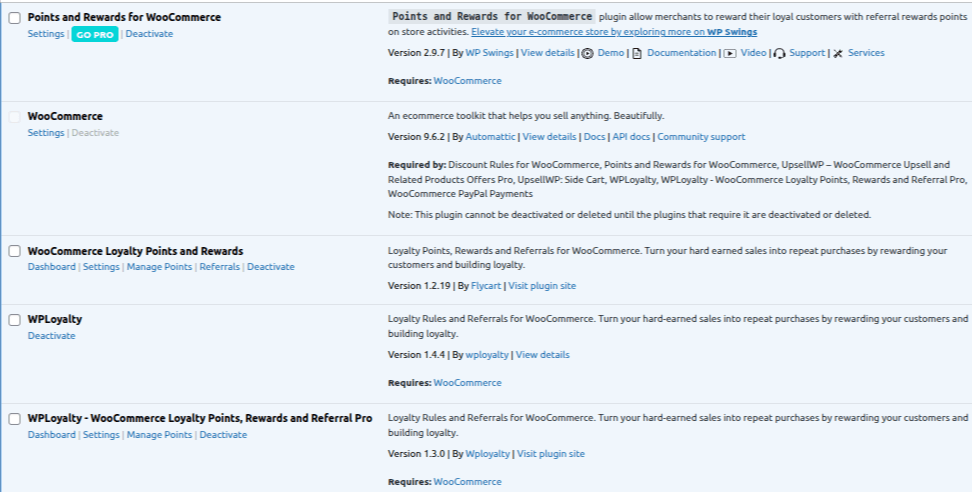Click the WPLoyalty Referral Pro plugin title
Viewport: 972px width, 492px height.
point(200,418)
